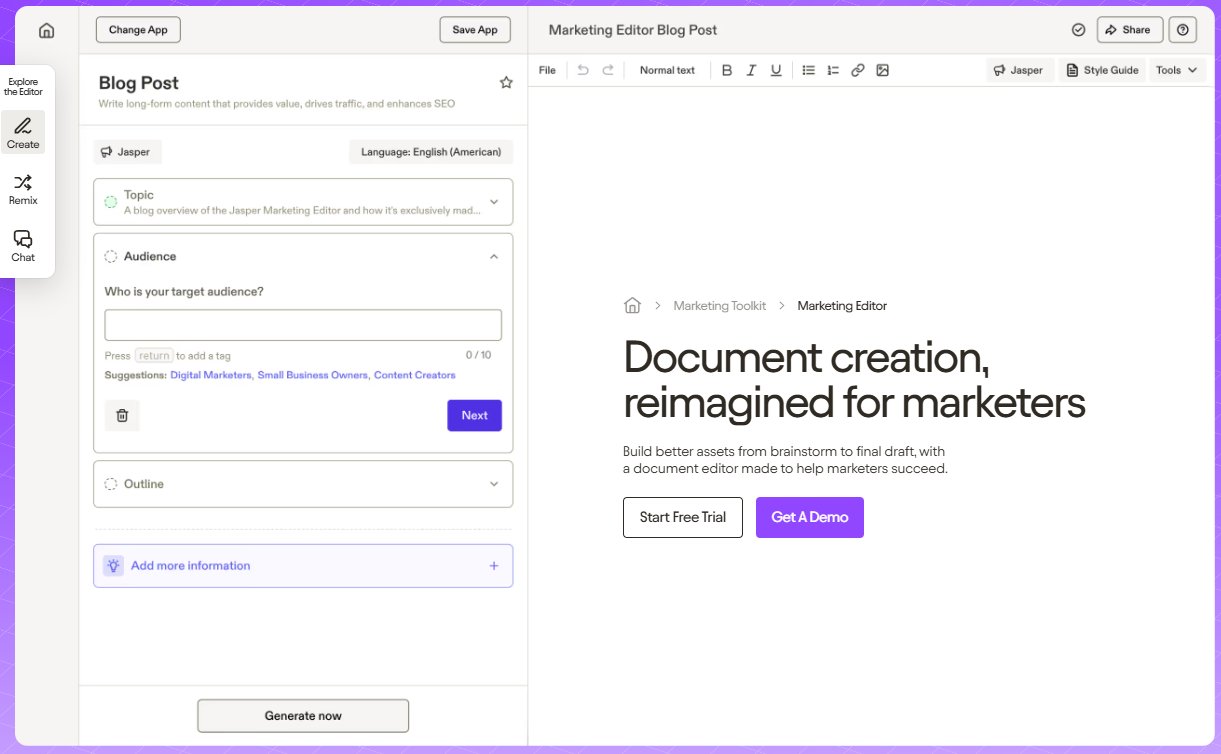This screenshot has height=754, width=1221.
Task: Toggle underline text formatting
Action: (776, 70)
